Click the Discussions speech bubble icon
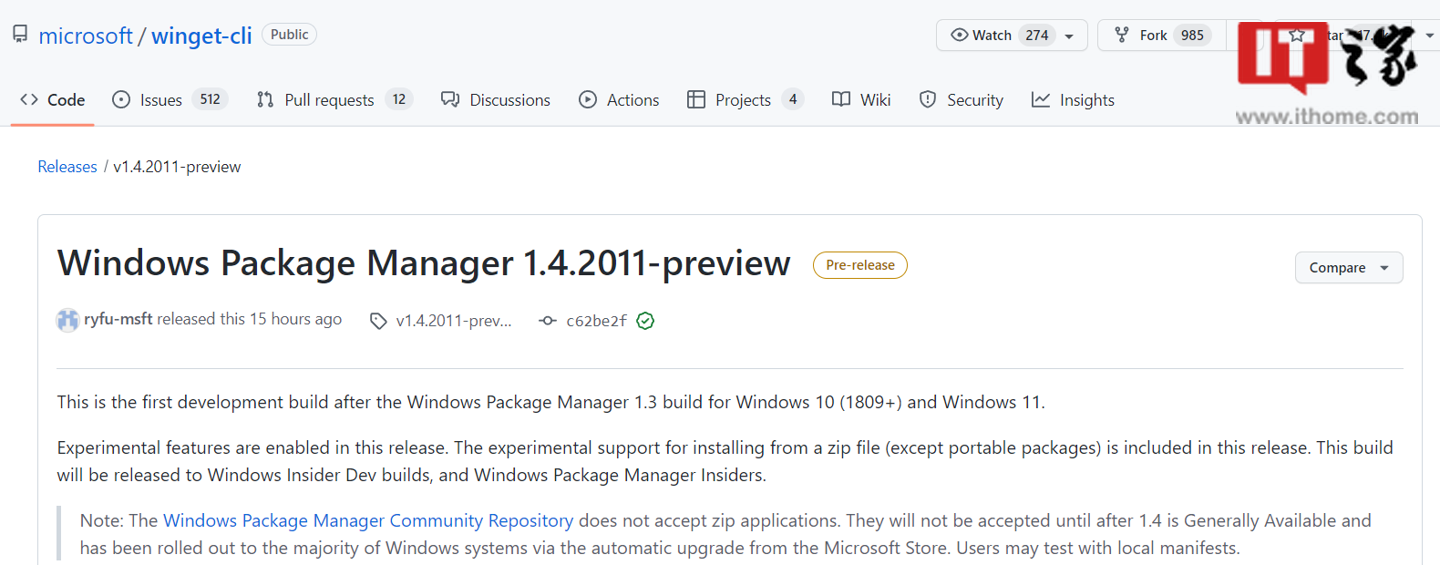 pos(450,100)
